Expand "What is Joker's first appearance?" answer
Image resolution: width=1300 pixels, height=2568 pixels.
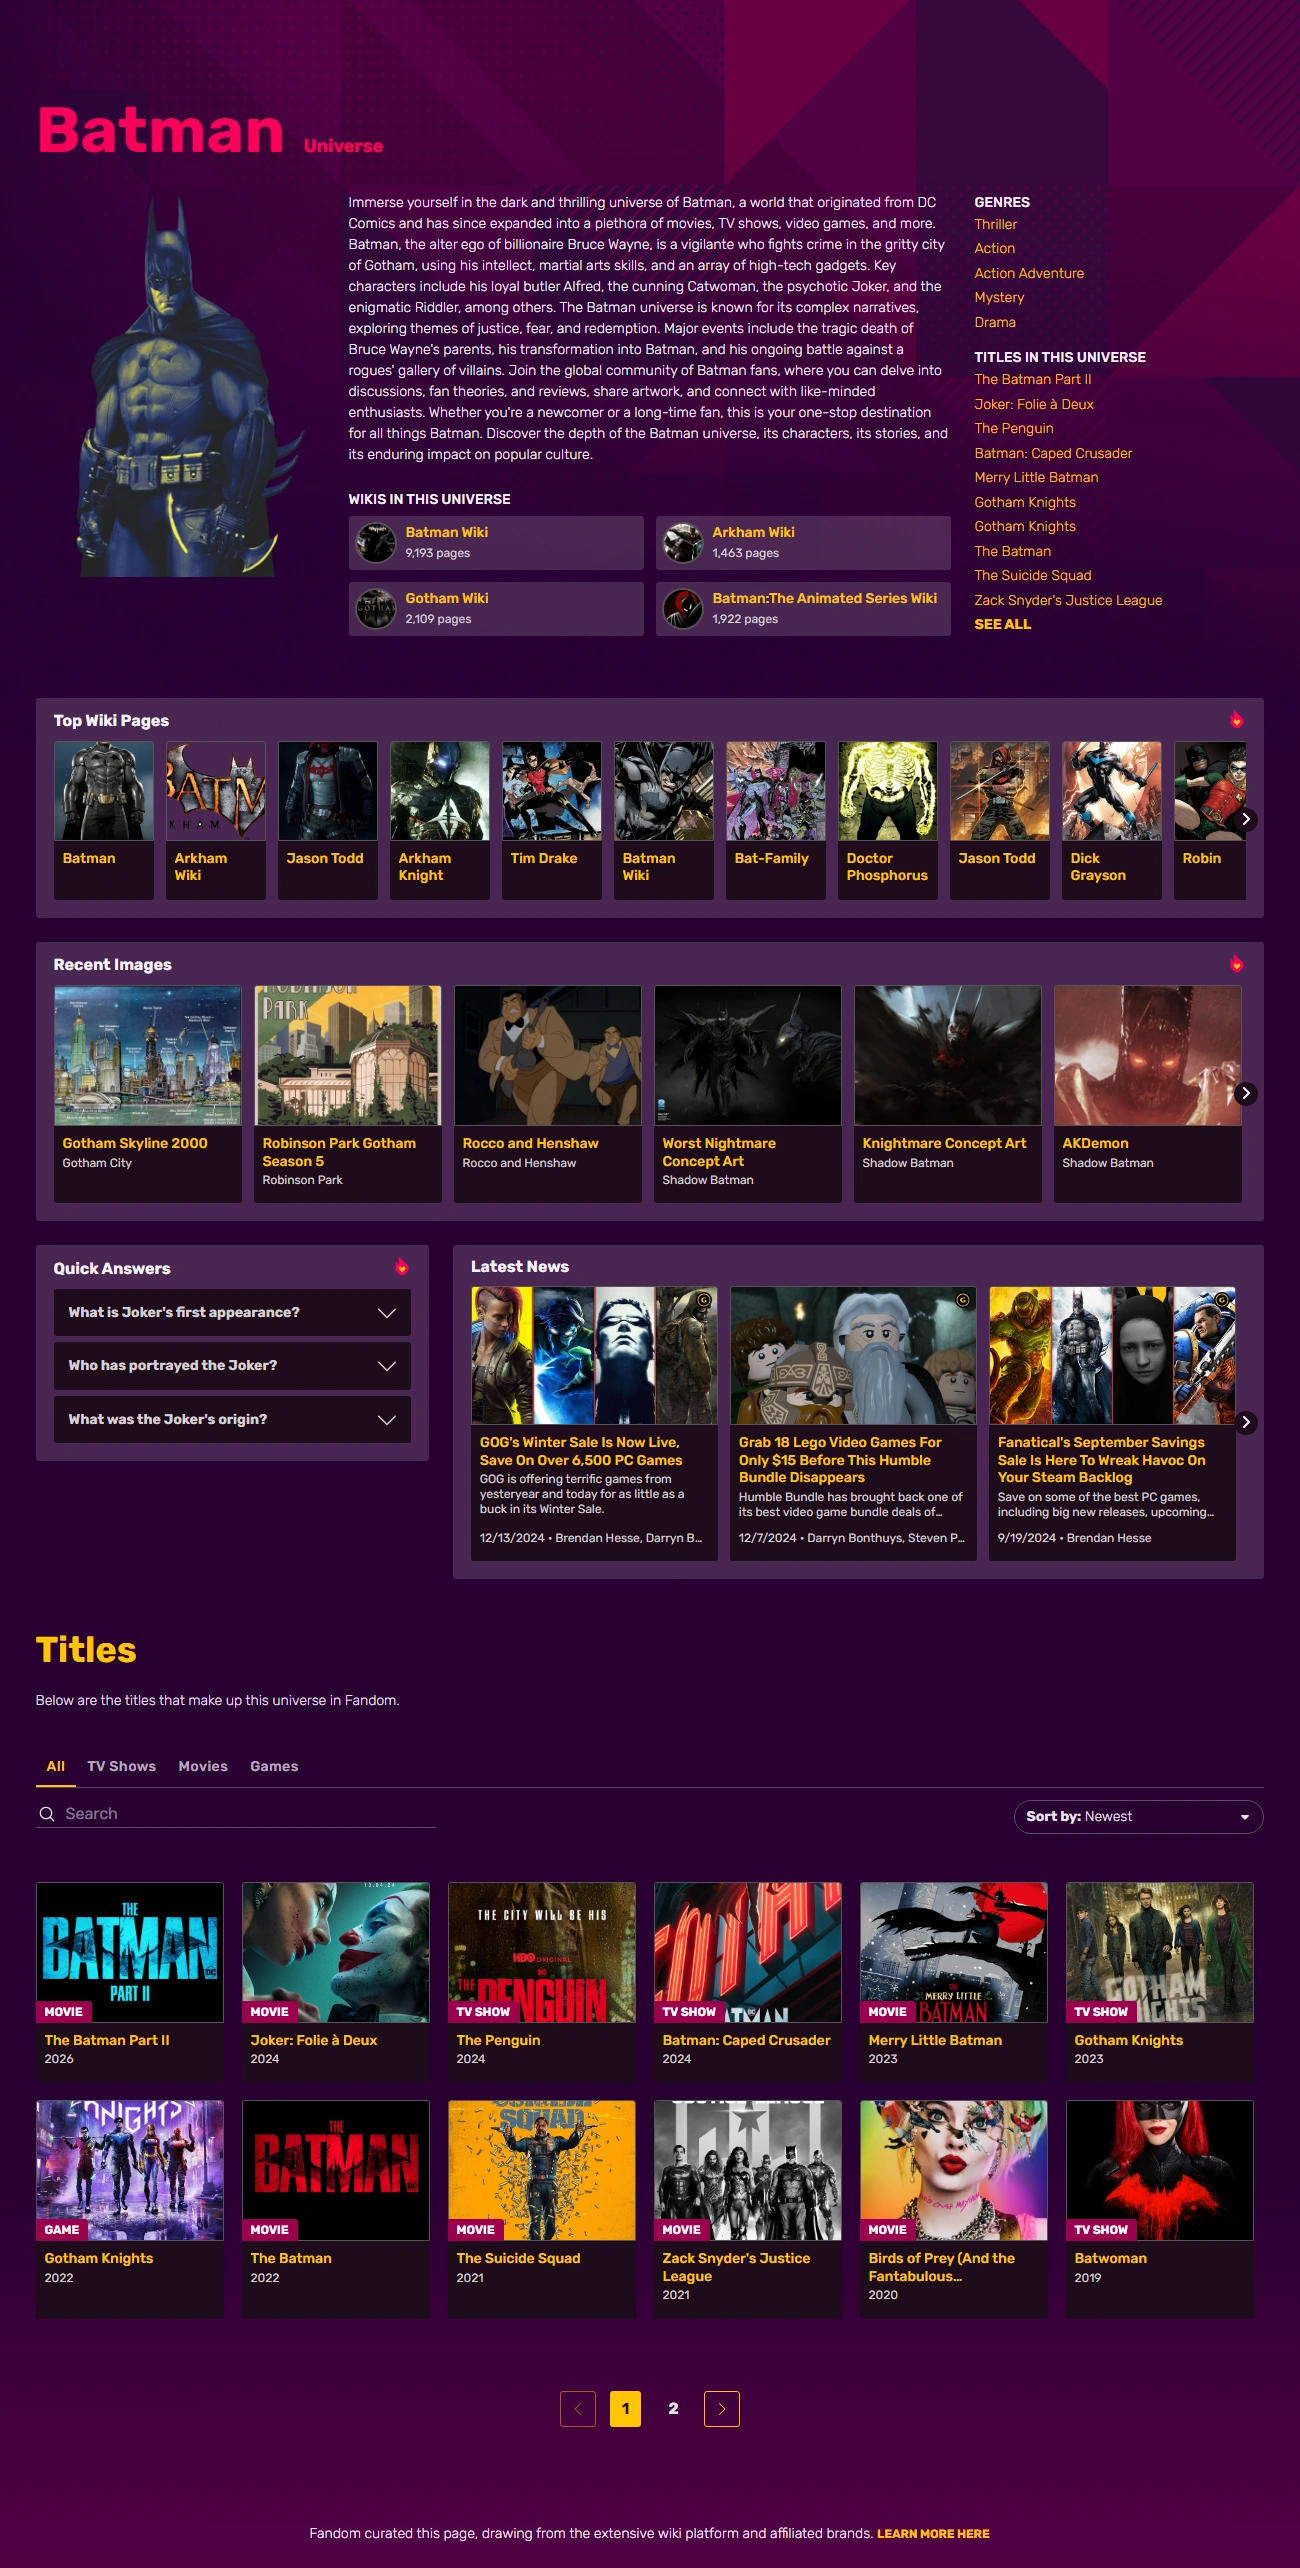[x=232, y=1313]
